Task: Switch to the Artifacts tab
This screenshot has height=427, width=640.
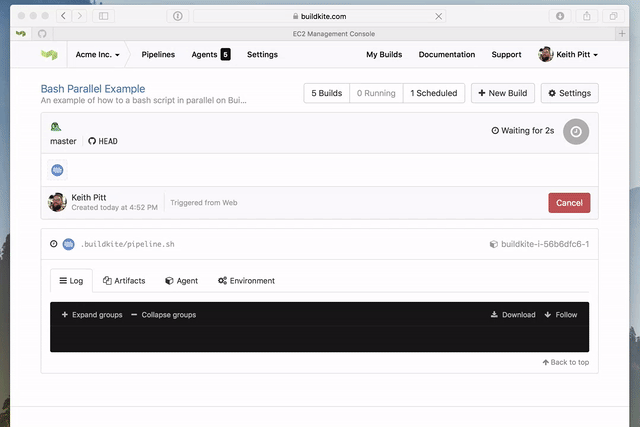Action: (124, 280)
